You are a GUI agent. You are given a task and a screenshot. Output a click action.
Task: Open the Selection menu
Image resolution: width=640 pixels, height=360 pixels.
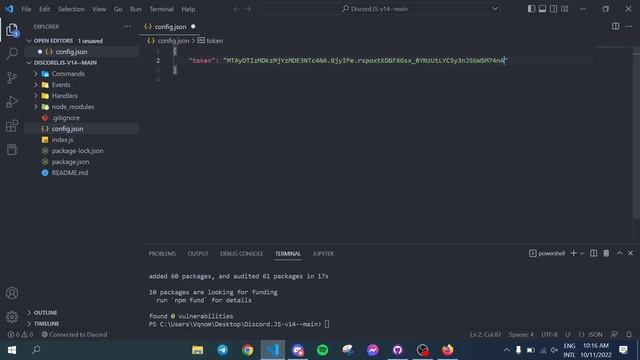click(71, 9)
